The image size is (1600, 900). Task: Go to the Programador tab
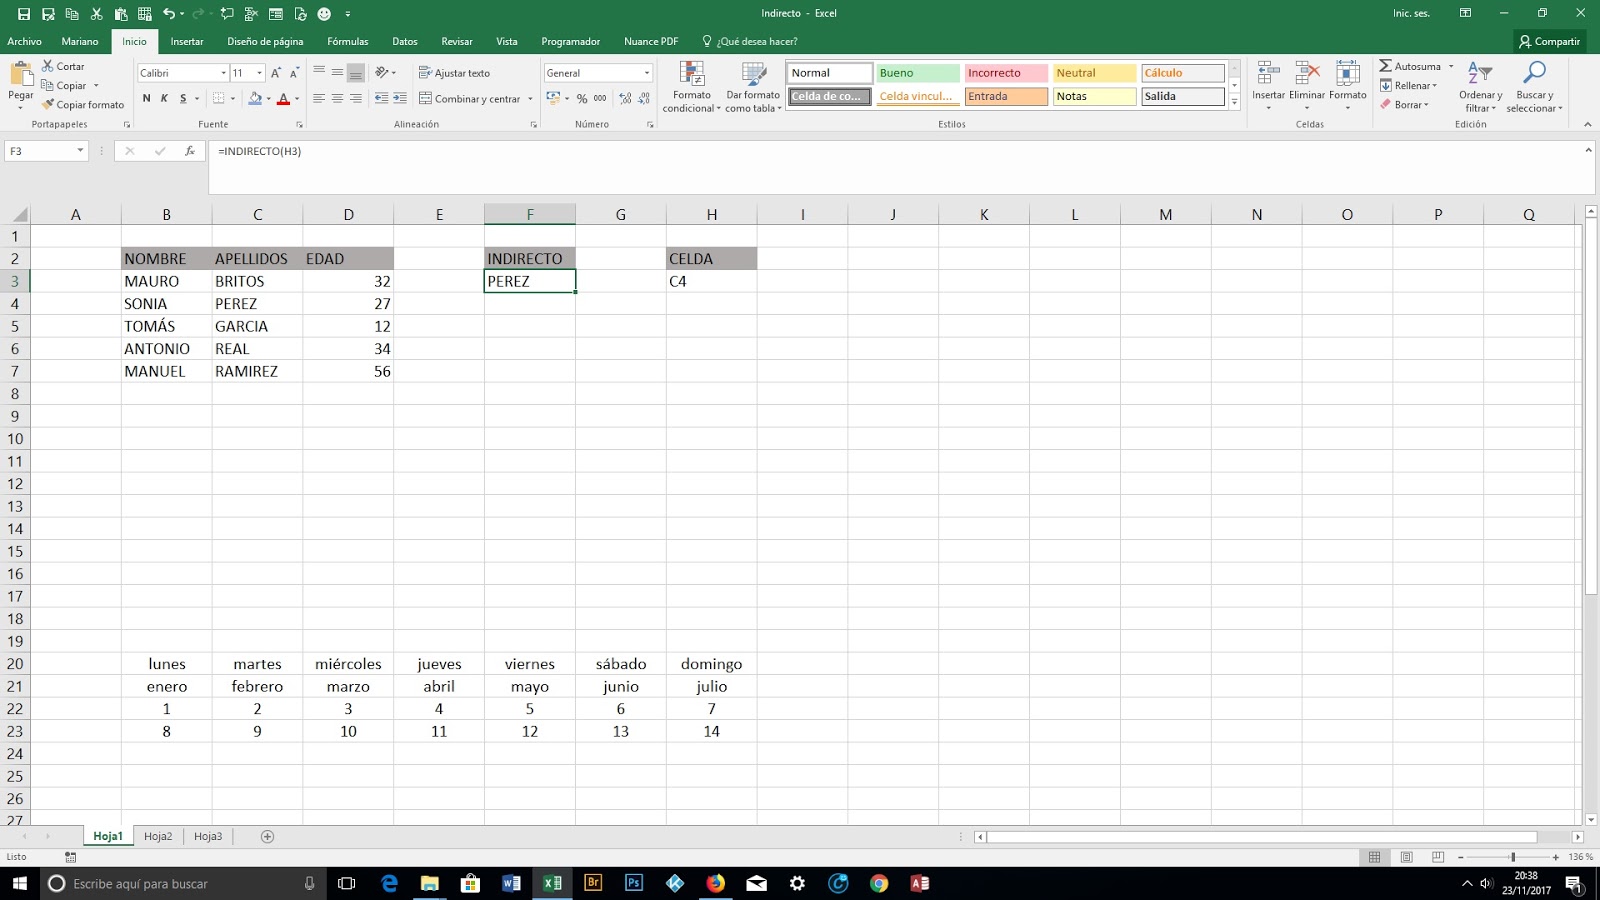(571, 41)
